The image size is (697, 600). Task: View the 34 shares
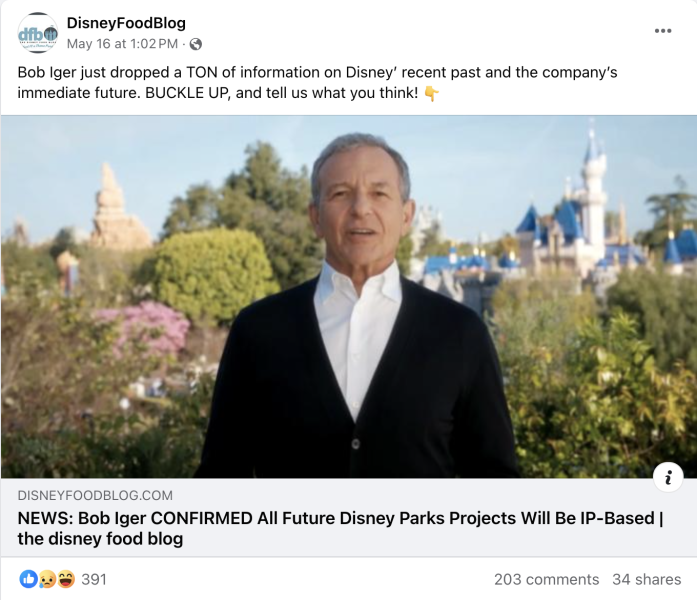pos(647,579)
